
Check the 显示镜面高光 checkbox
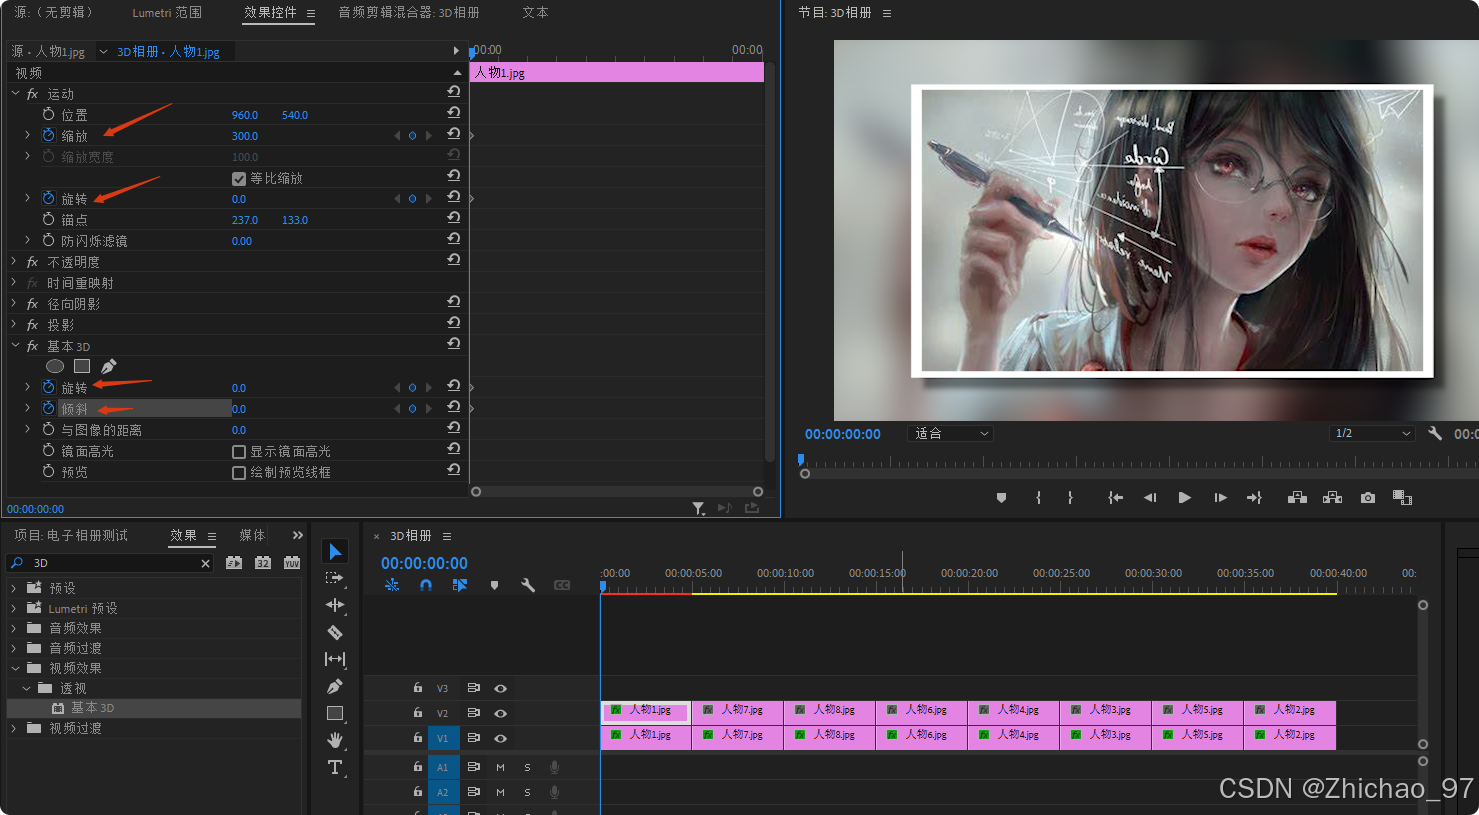pyautogui.click(x=239, y=451)
